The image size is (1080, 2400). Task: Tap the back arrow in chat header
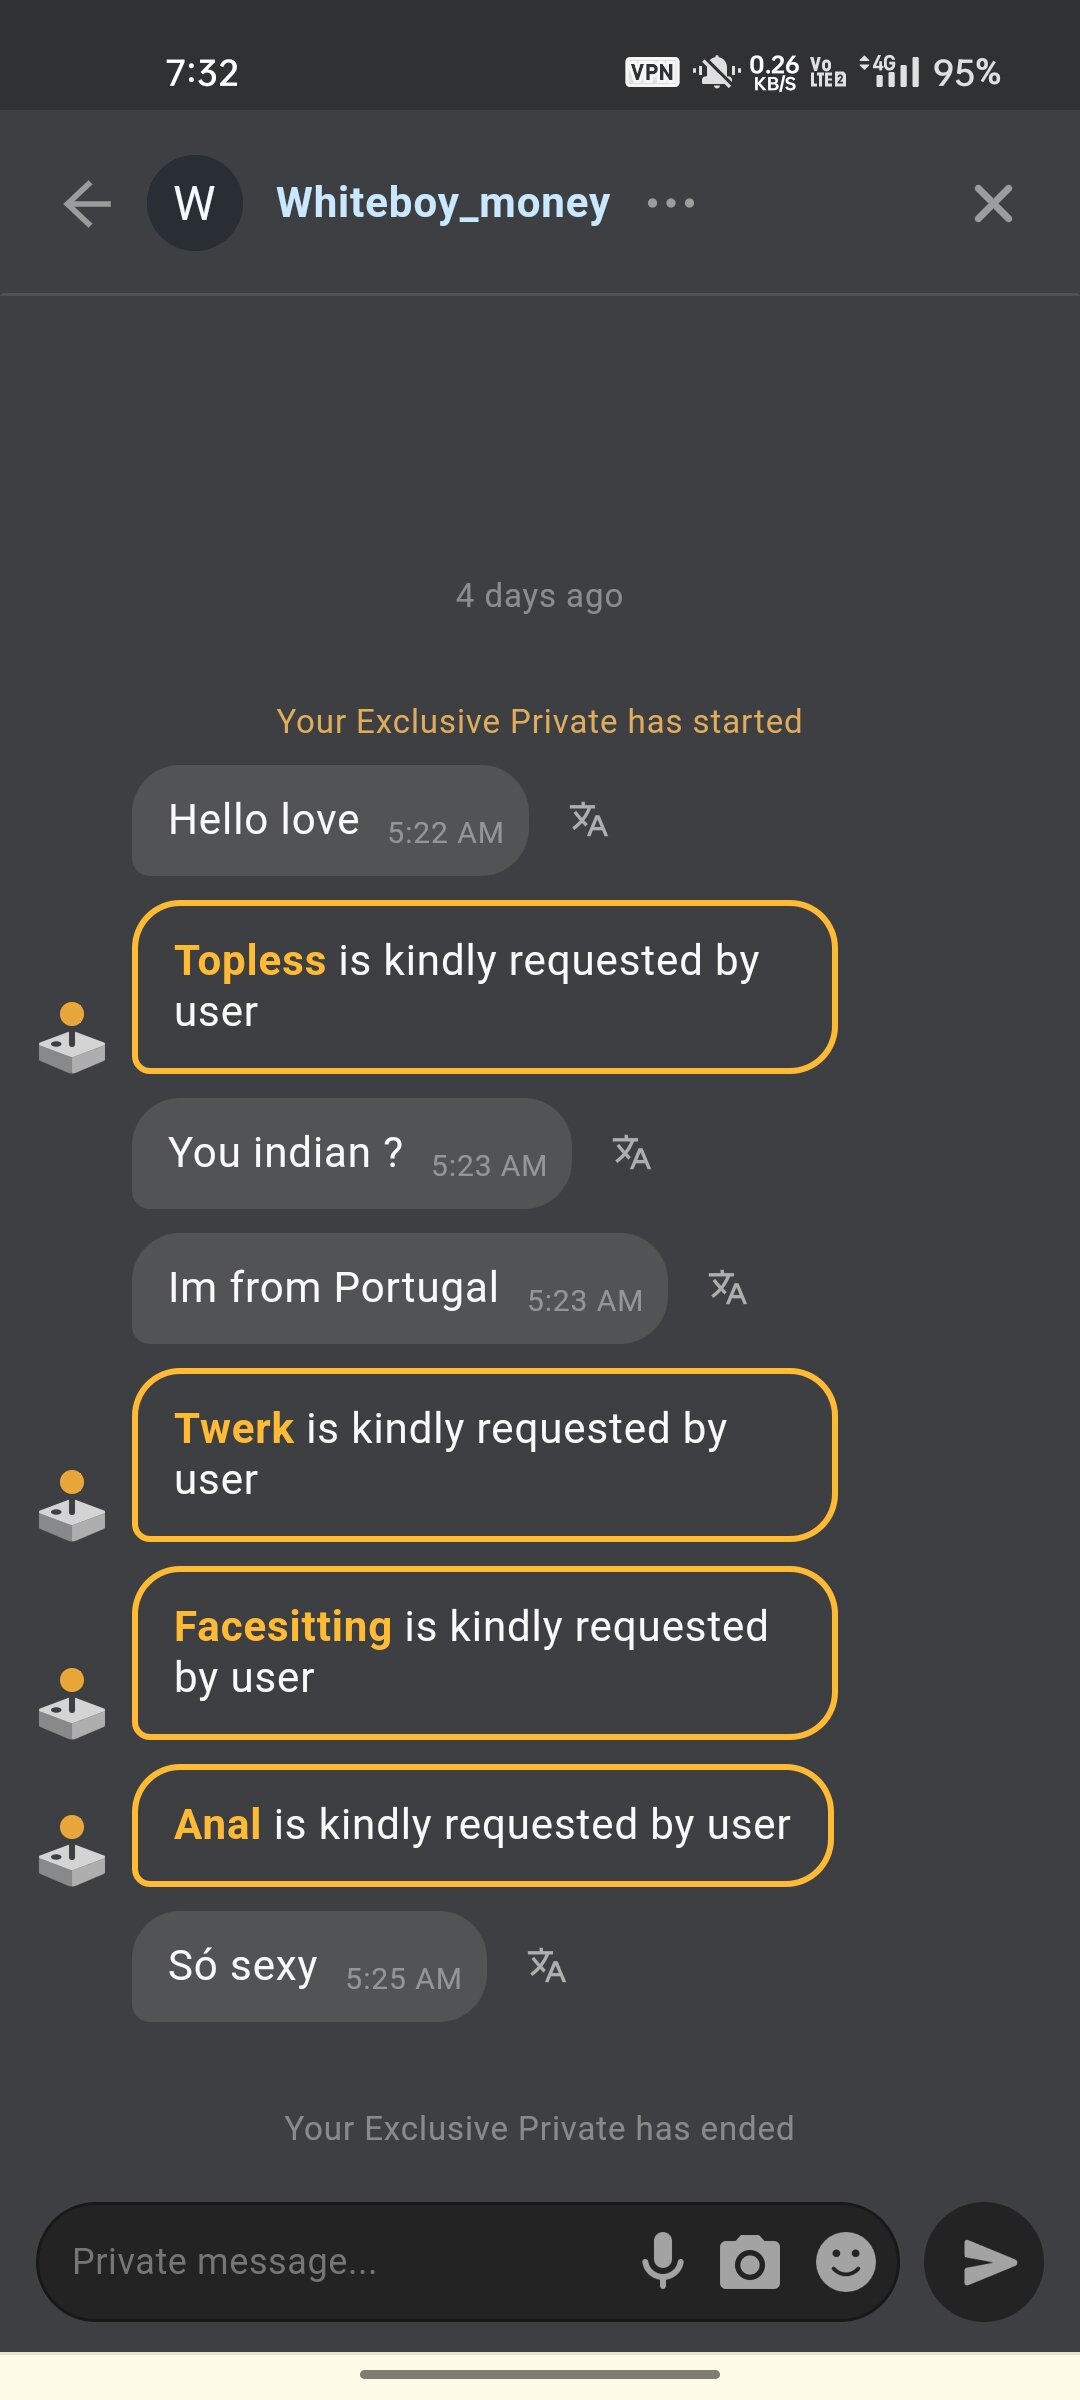tap(87, 204)
